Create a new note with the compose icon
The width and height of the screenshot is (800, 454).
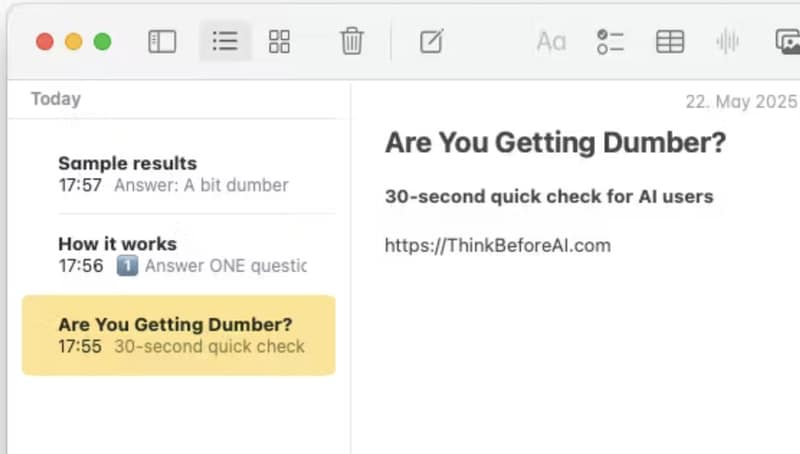coord(432,41)
